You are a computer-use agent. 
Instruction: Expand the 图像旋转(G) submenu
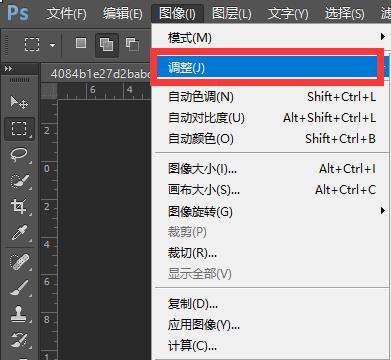pyautogui.click(x=271, y=211)
